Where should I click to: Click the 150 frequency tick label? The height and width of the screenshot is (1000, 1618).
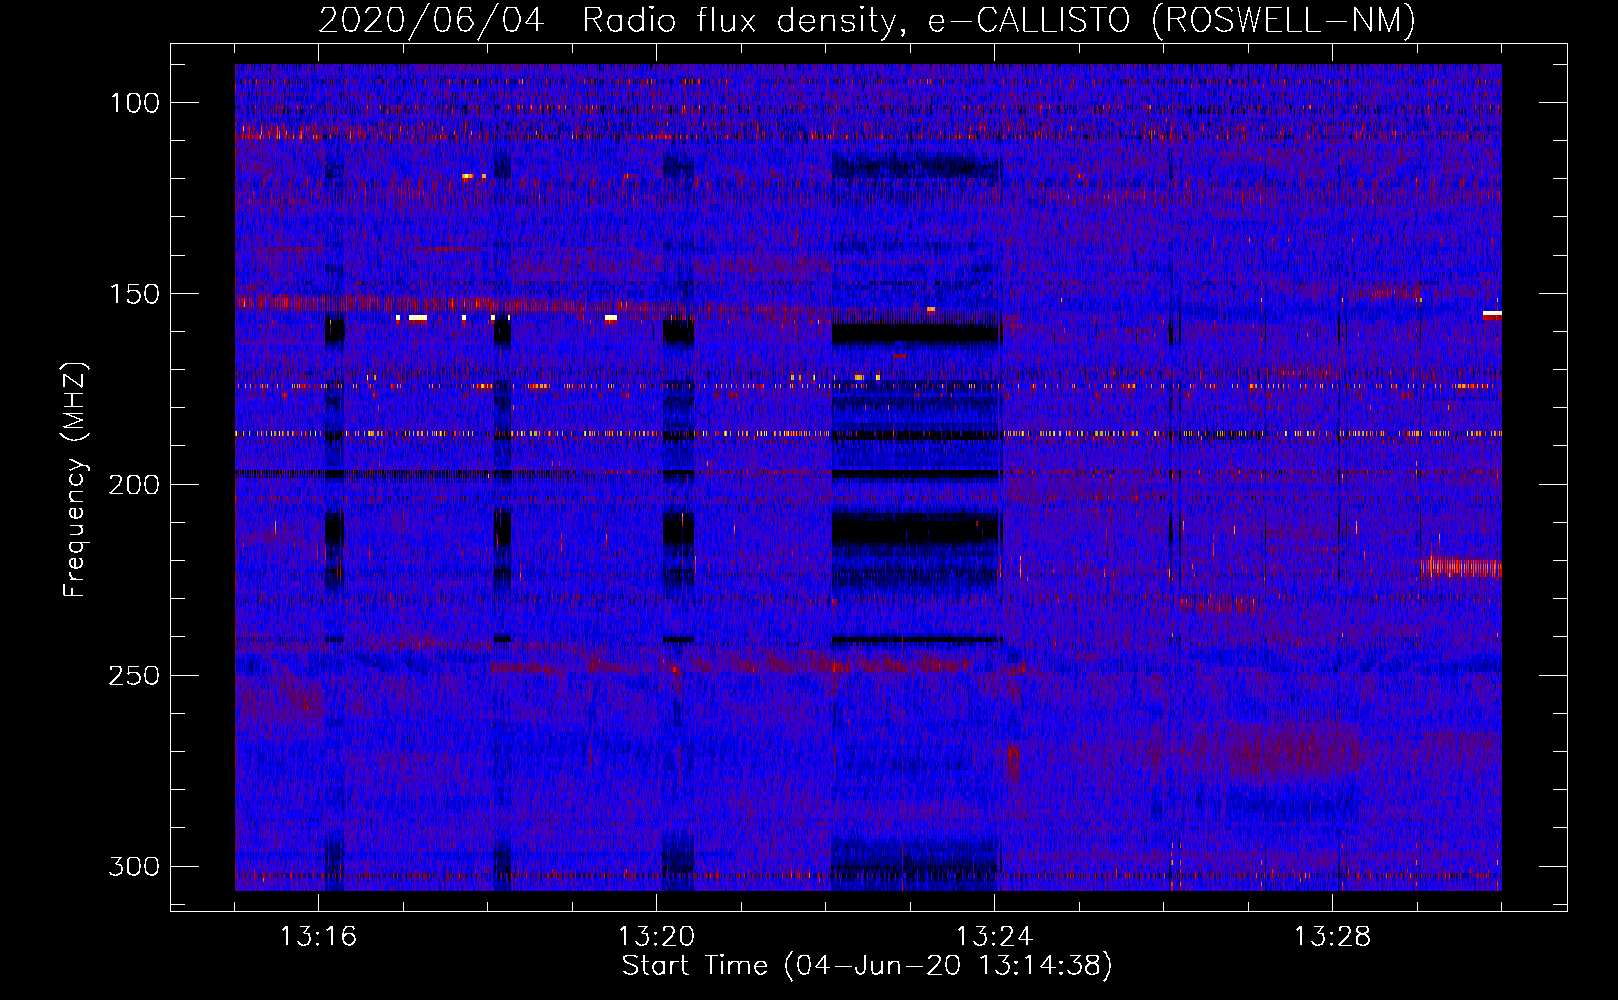[x=134, y=294]
